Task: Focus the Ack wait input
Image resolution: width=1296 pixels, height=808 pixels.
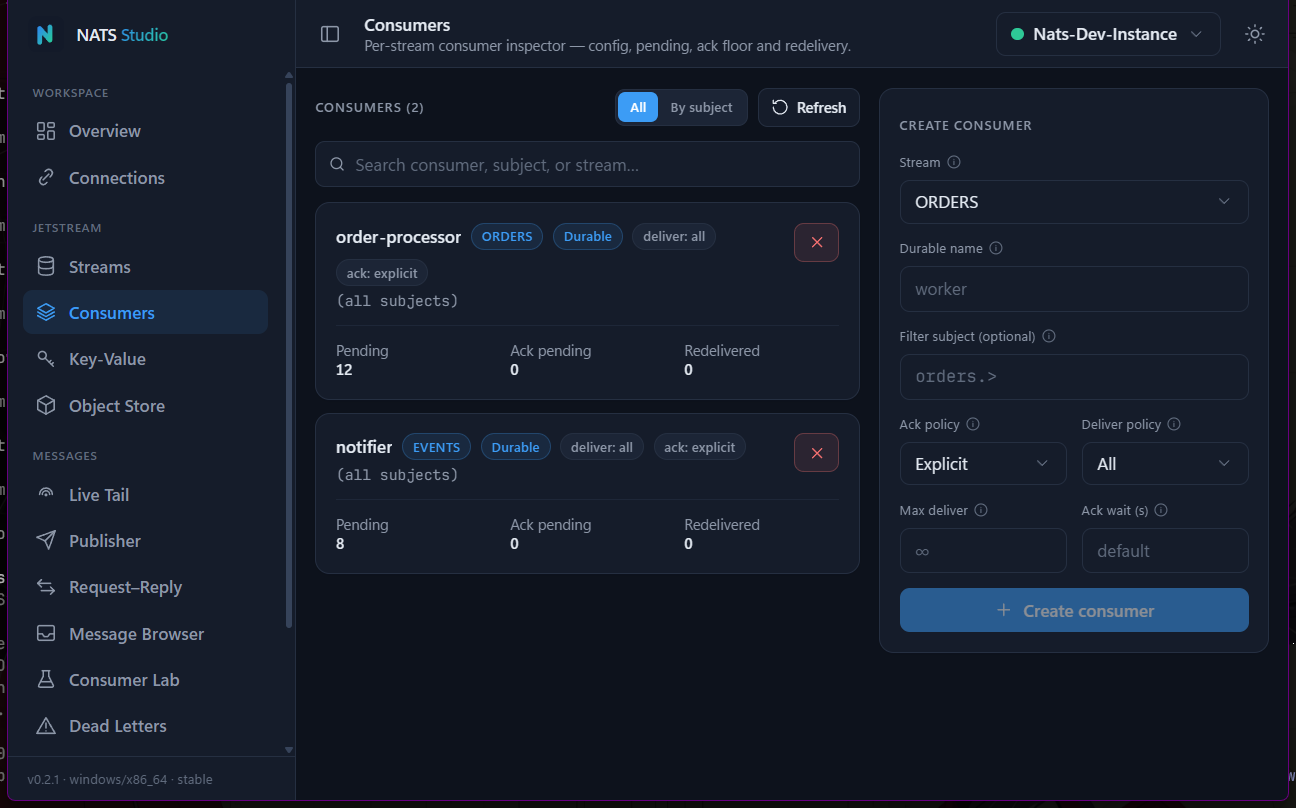Action: [x=1165, y=551]
